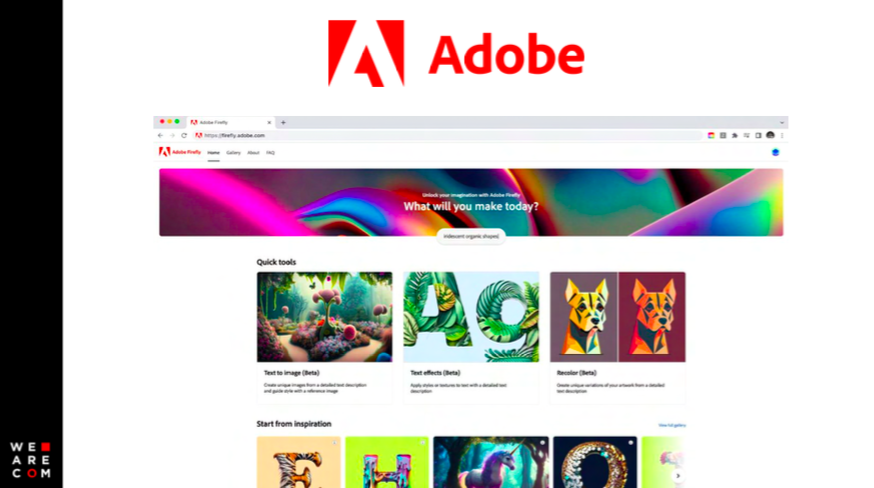Open a new browser tab
The width and height of the screenshot is (874, 488).
coord(283,123)
